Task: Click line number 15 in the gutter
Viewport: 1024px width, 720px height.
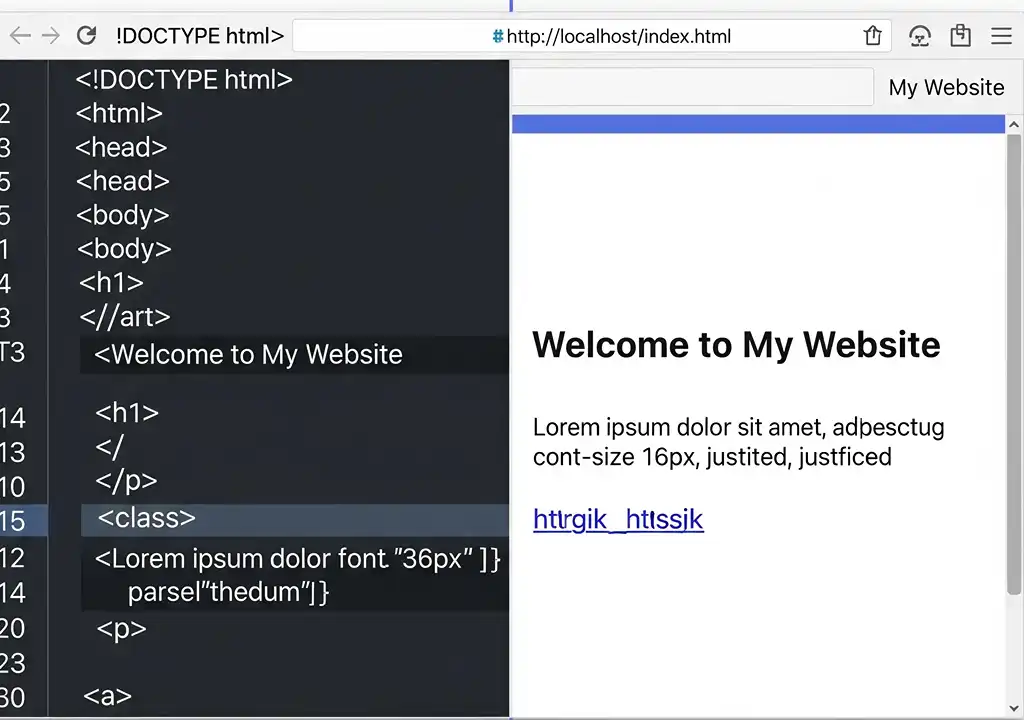Action: [12, 521]
